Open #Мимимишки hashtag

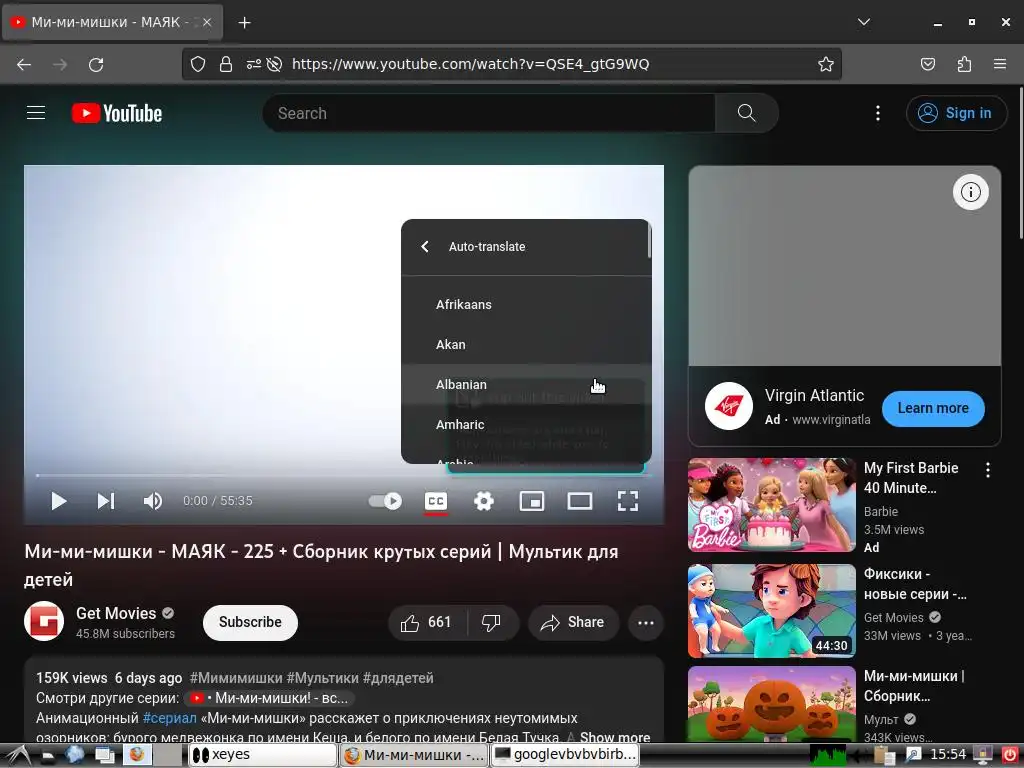[x=236, y=678]
